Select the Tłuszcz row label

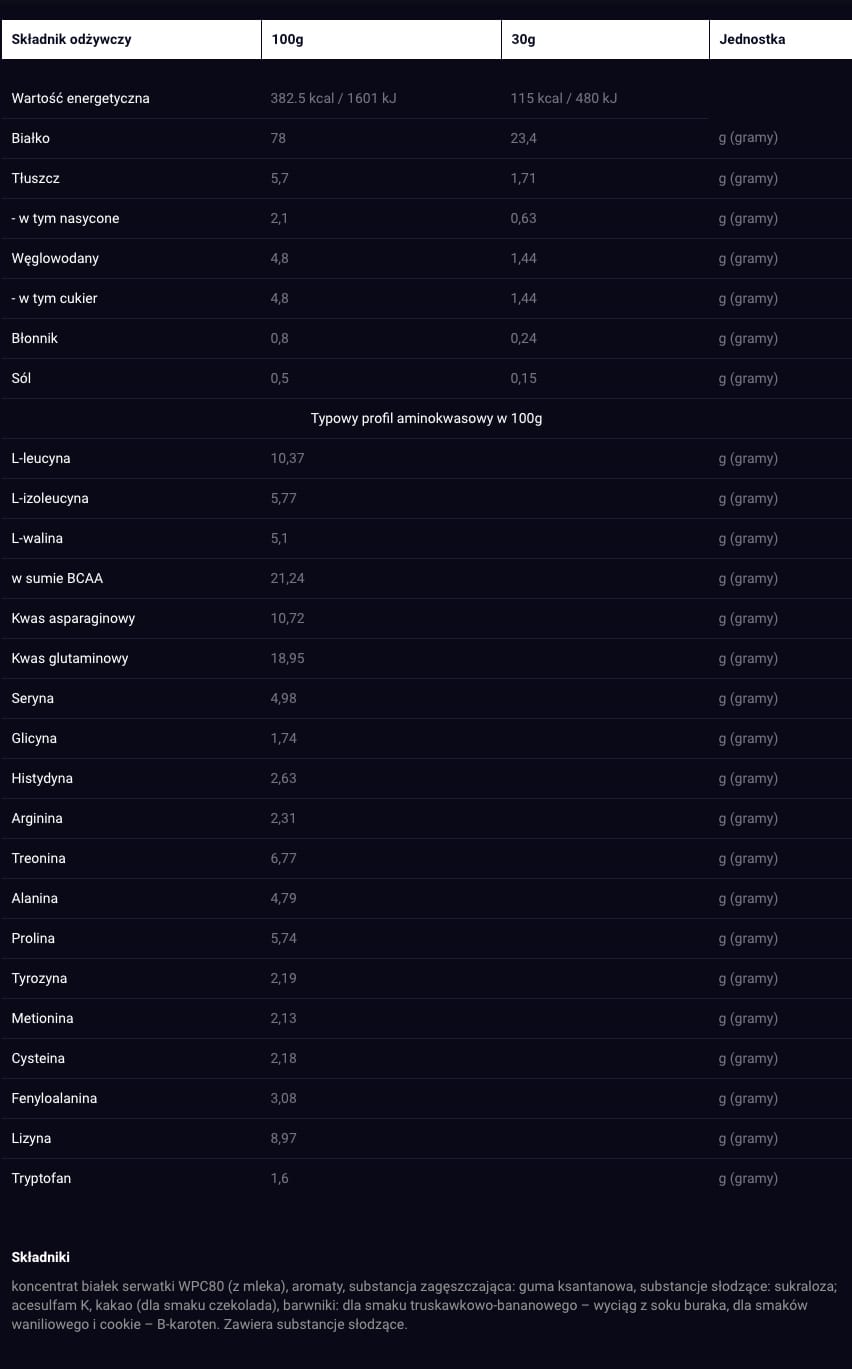36,178
